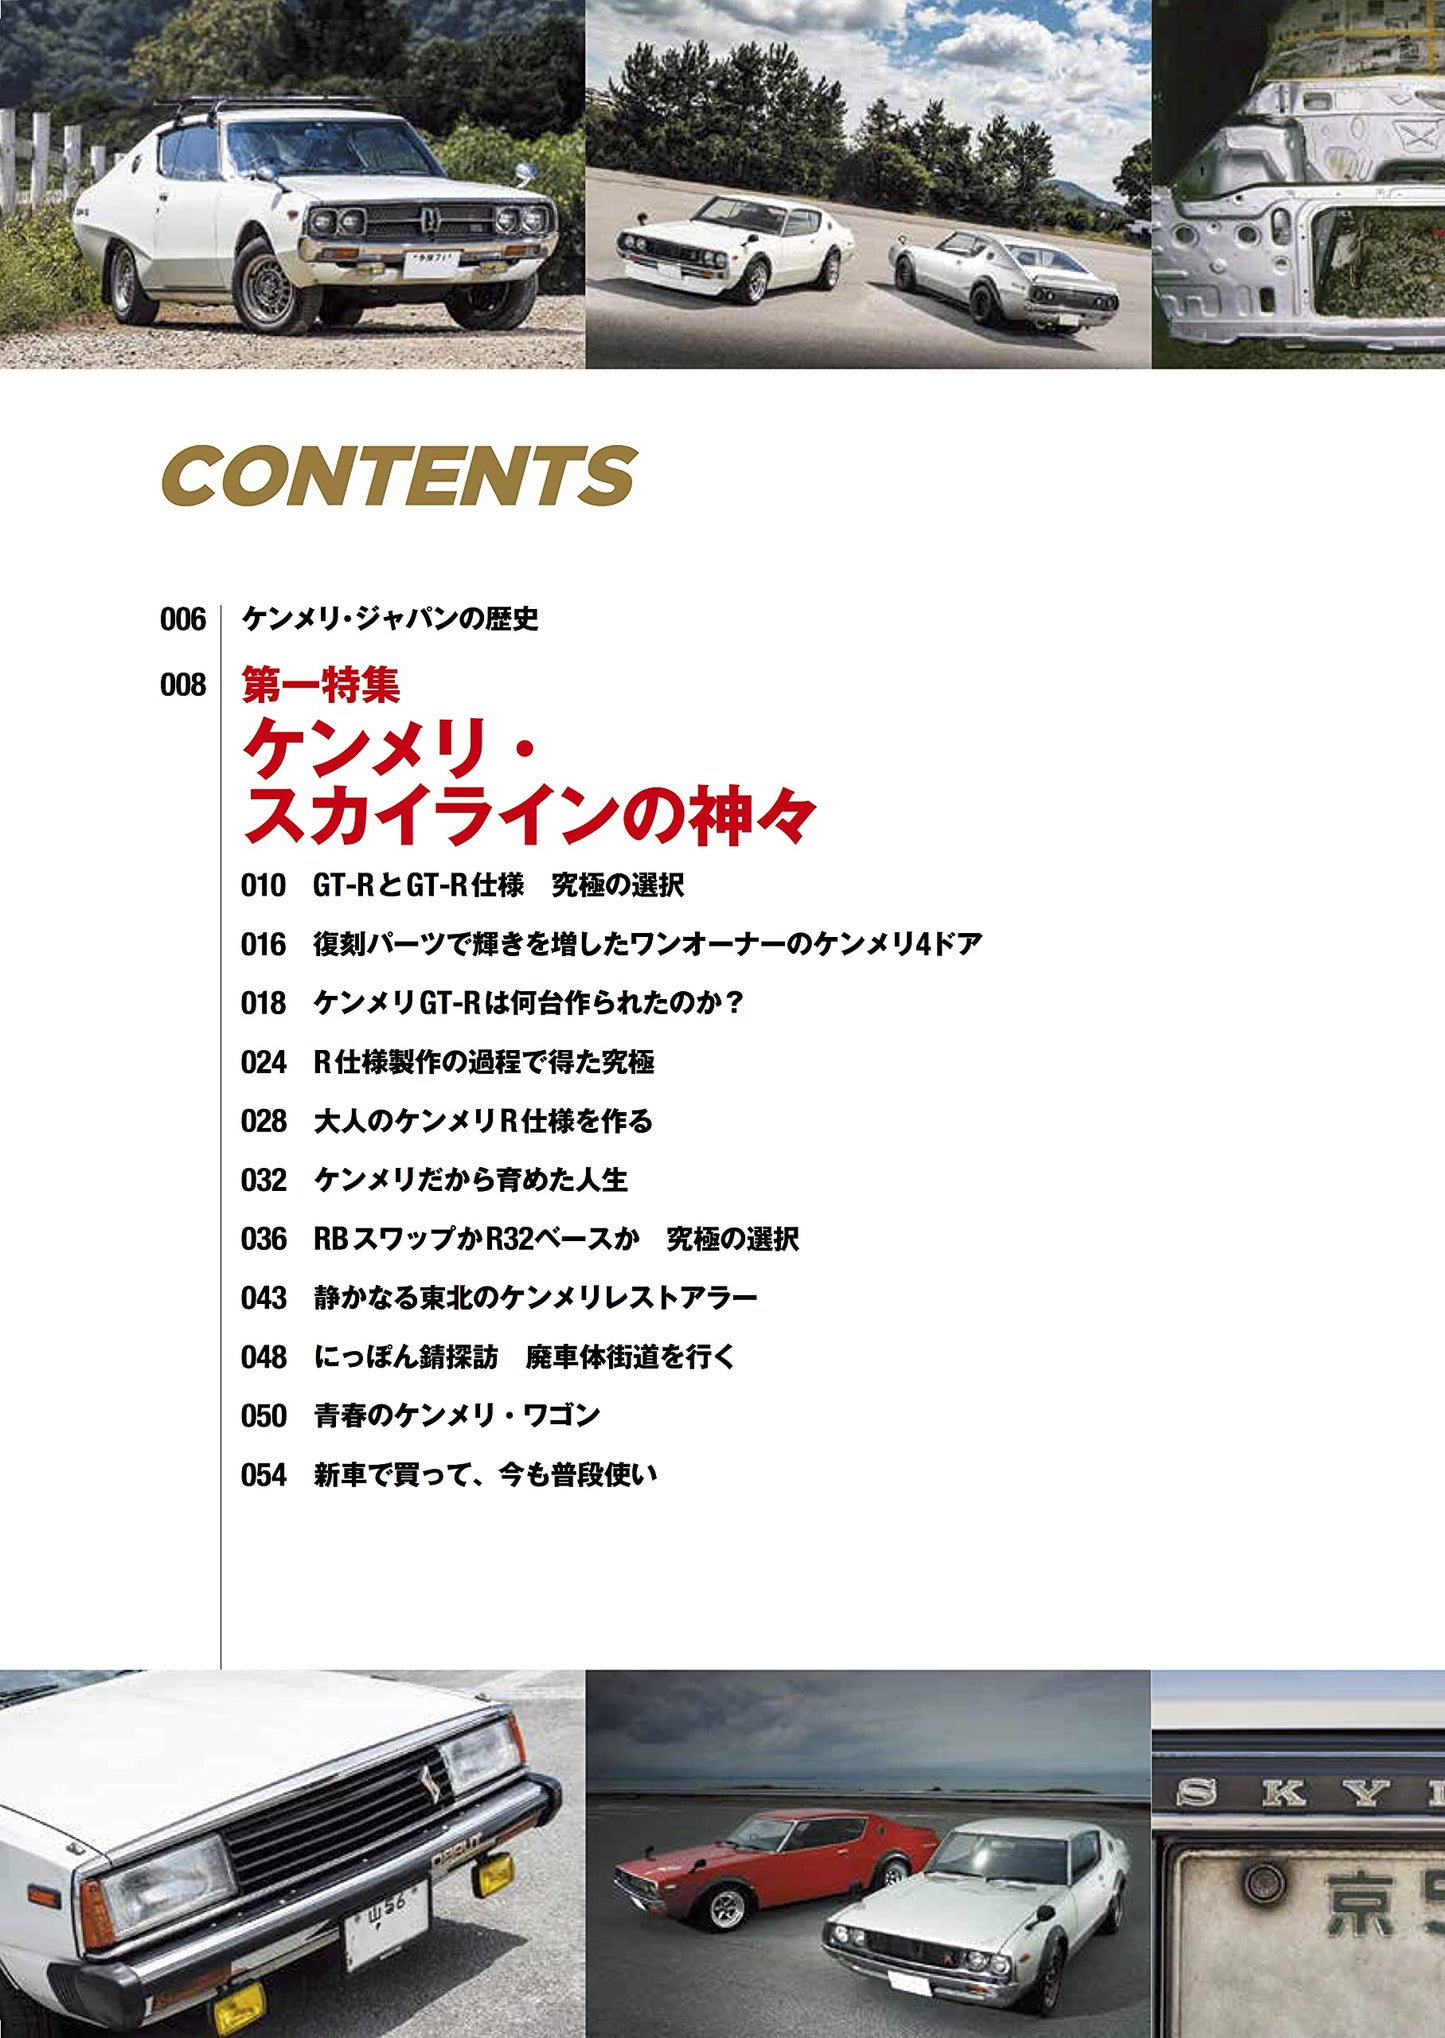Select entry 036 RBスワップかR32ベースか
The width and height of the screenshot is (1445, 2038).
pos(555,1239)
